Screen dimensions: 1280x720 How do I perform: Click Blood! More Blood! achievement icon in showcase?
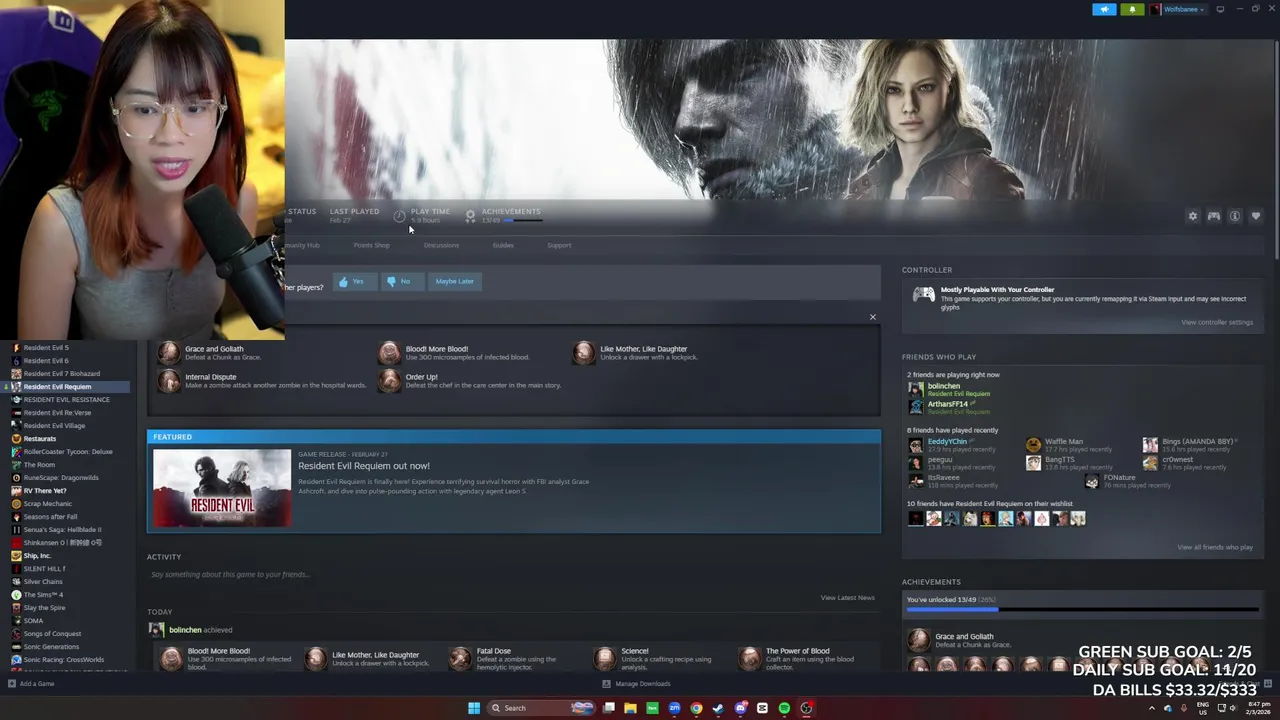click(390, 353)
